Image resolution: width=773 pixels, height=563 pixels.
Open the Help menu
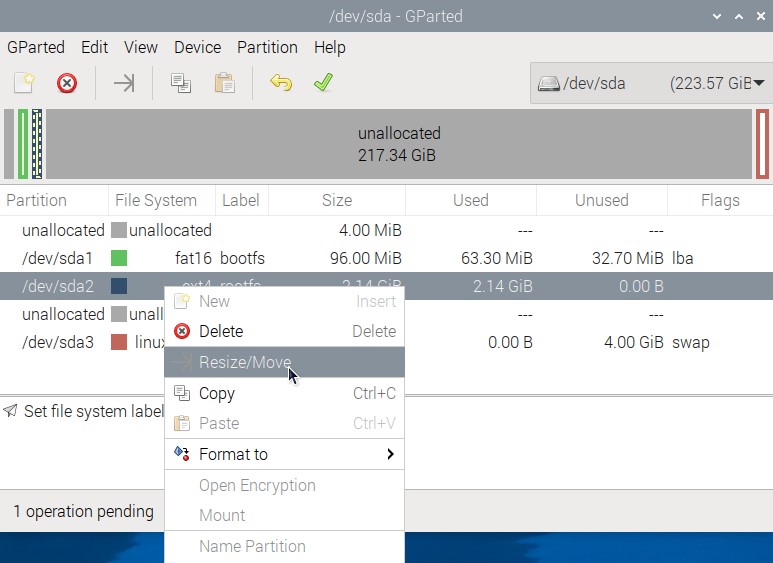tap(329, 47)
